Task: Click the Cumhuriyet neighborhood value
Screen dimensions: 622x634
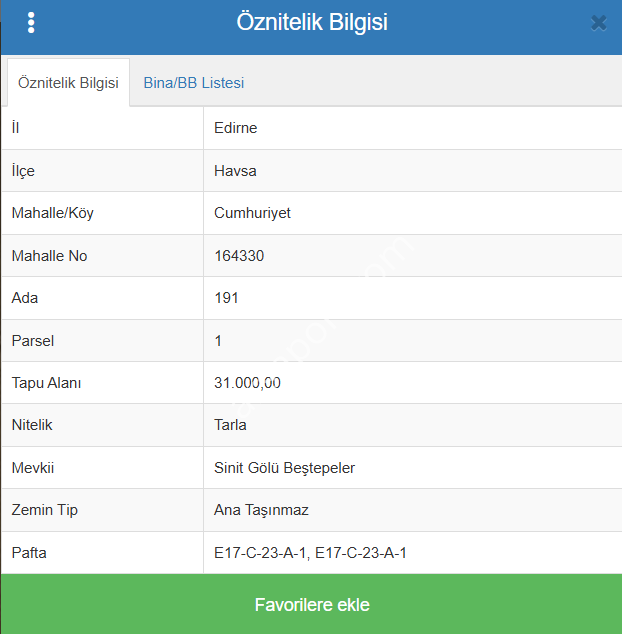Action: point(252,213)
